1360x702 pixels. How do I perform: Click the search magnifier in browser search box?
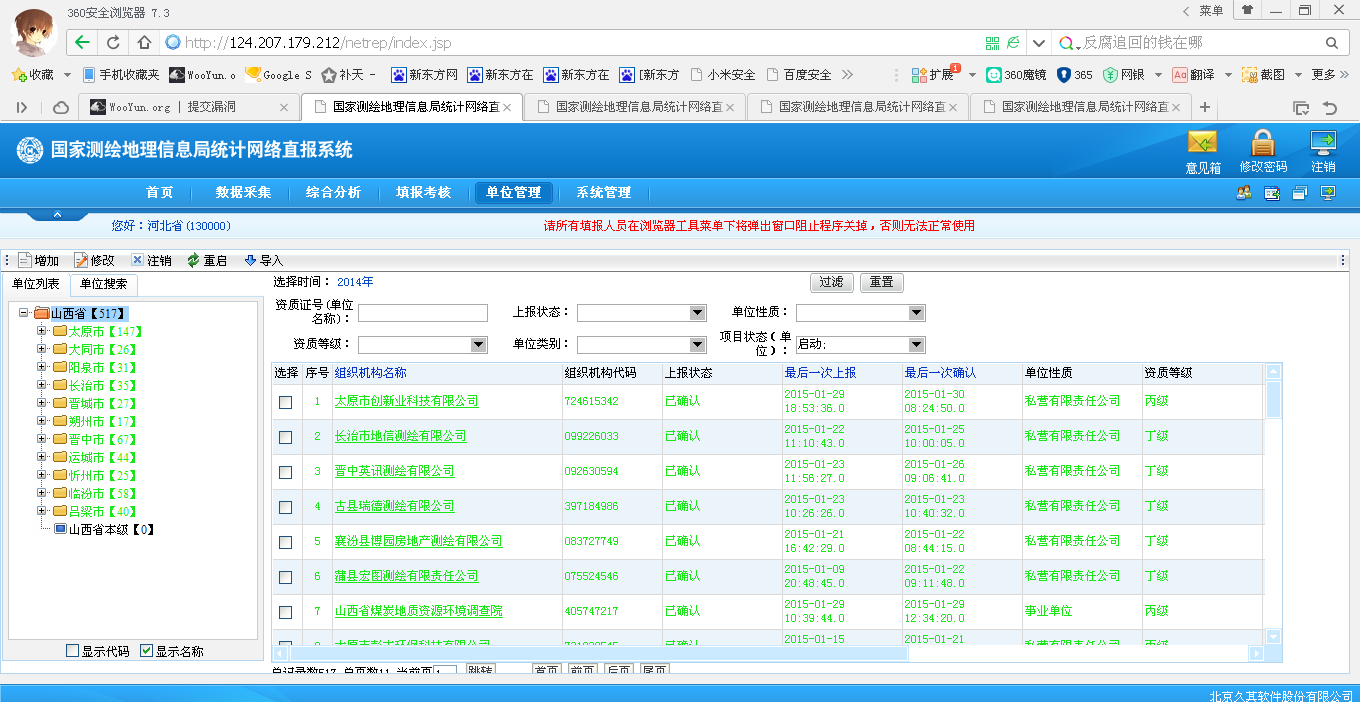pyautogui.click(x=1332, y=43)
